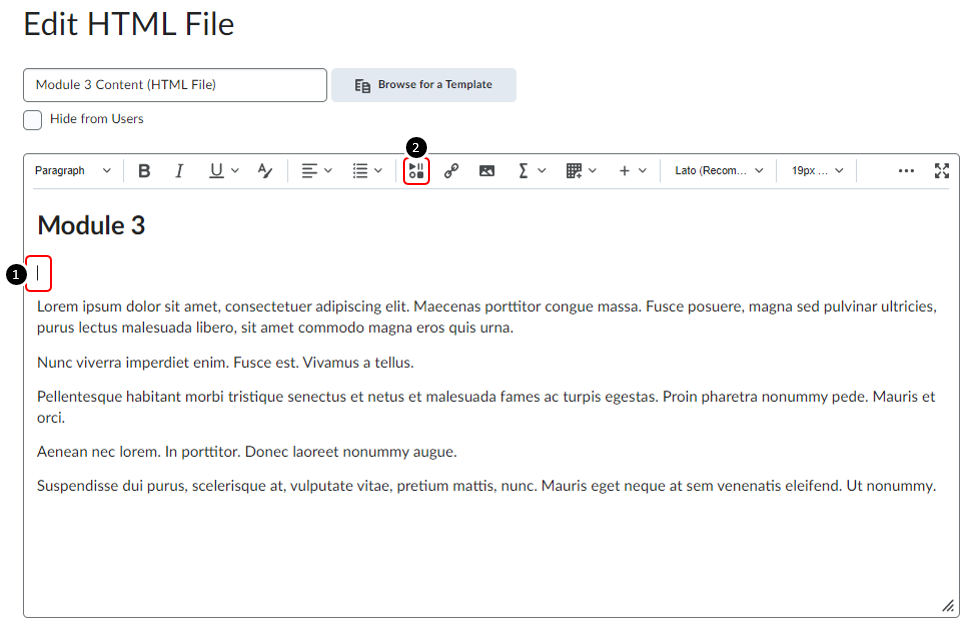The width and height of the screenshot is (967, 626).
Task: Apply underline formatting
Action: click(217, 171)
